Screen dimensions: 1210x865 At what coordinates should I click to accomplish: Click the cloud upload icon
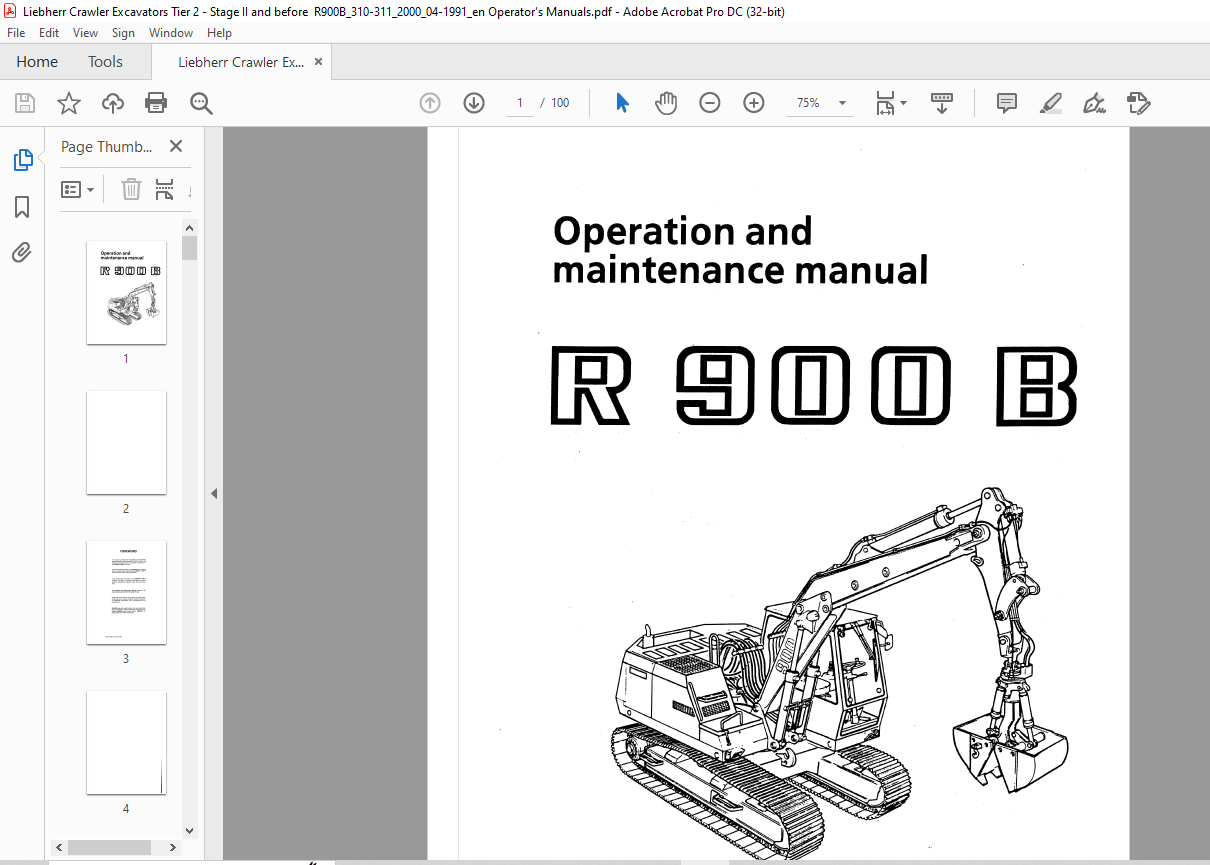click(113, 103)
